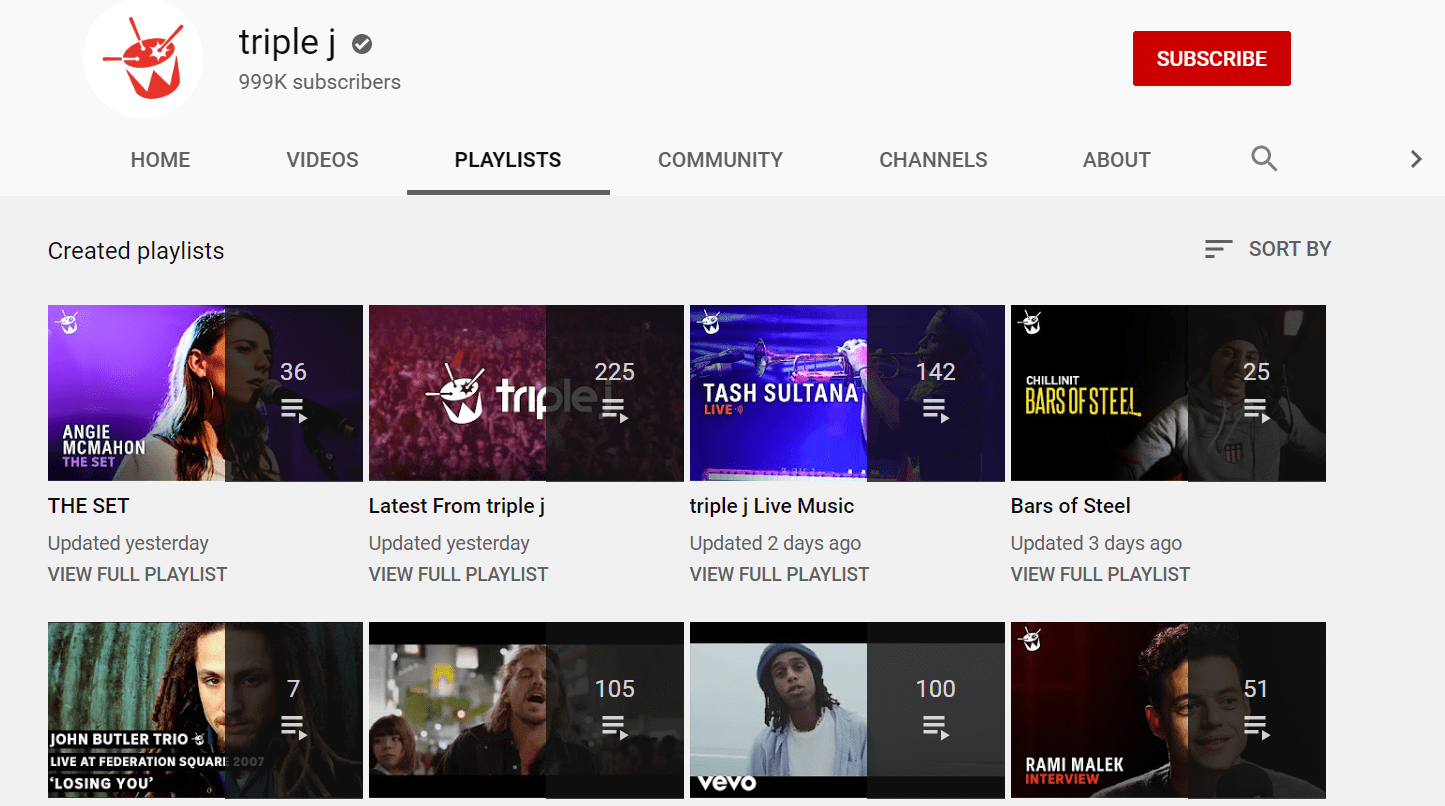This screenshot has height=806, width=1445.
Task: Select the PLAYLISTS tab
Action: coord(508,160)
